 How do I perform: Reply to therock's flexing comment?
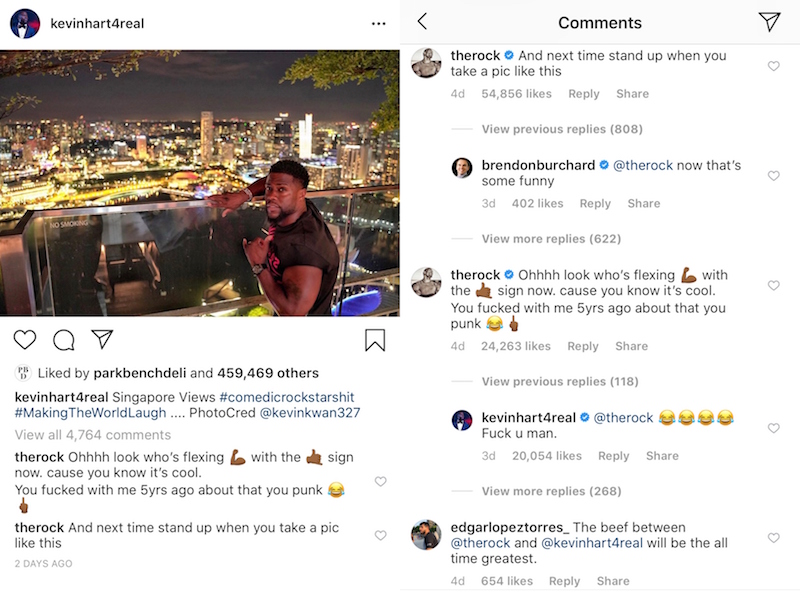tap(583, 346)
